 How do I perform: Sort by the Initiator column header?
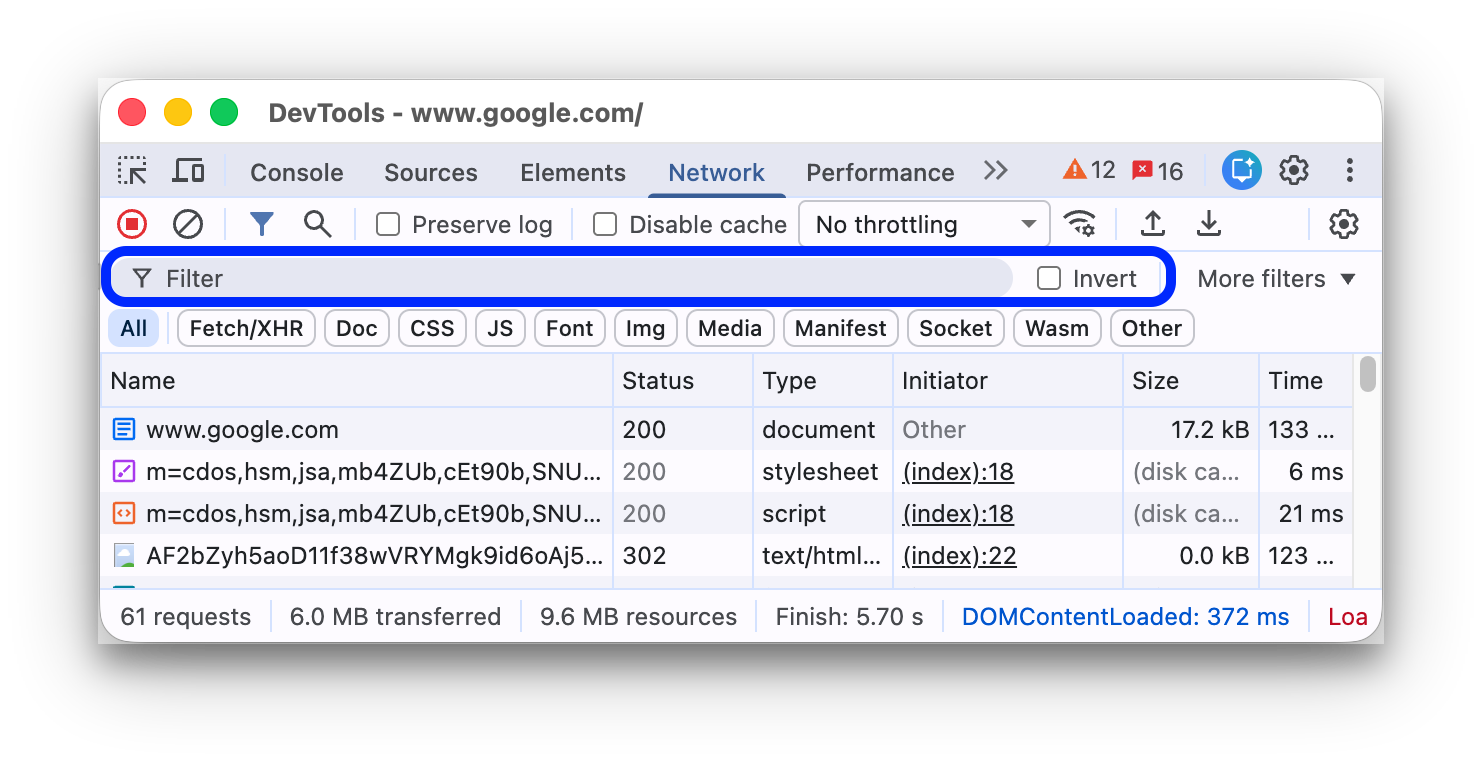point(1008,381)
